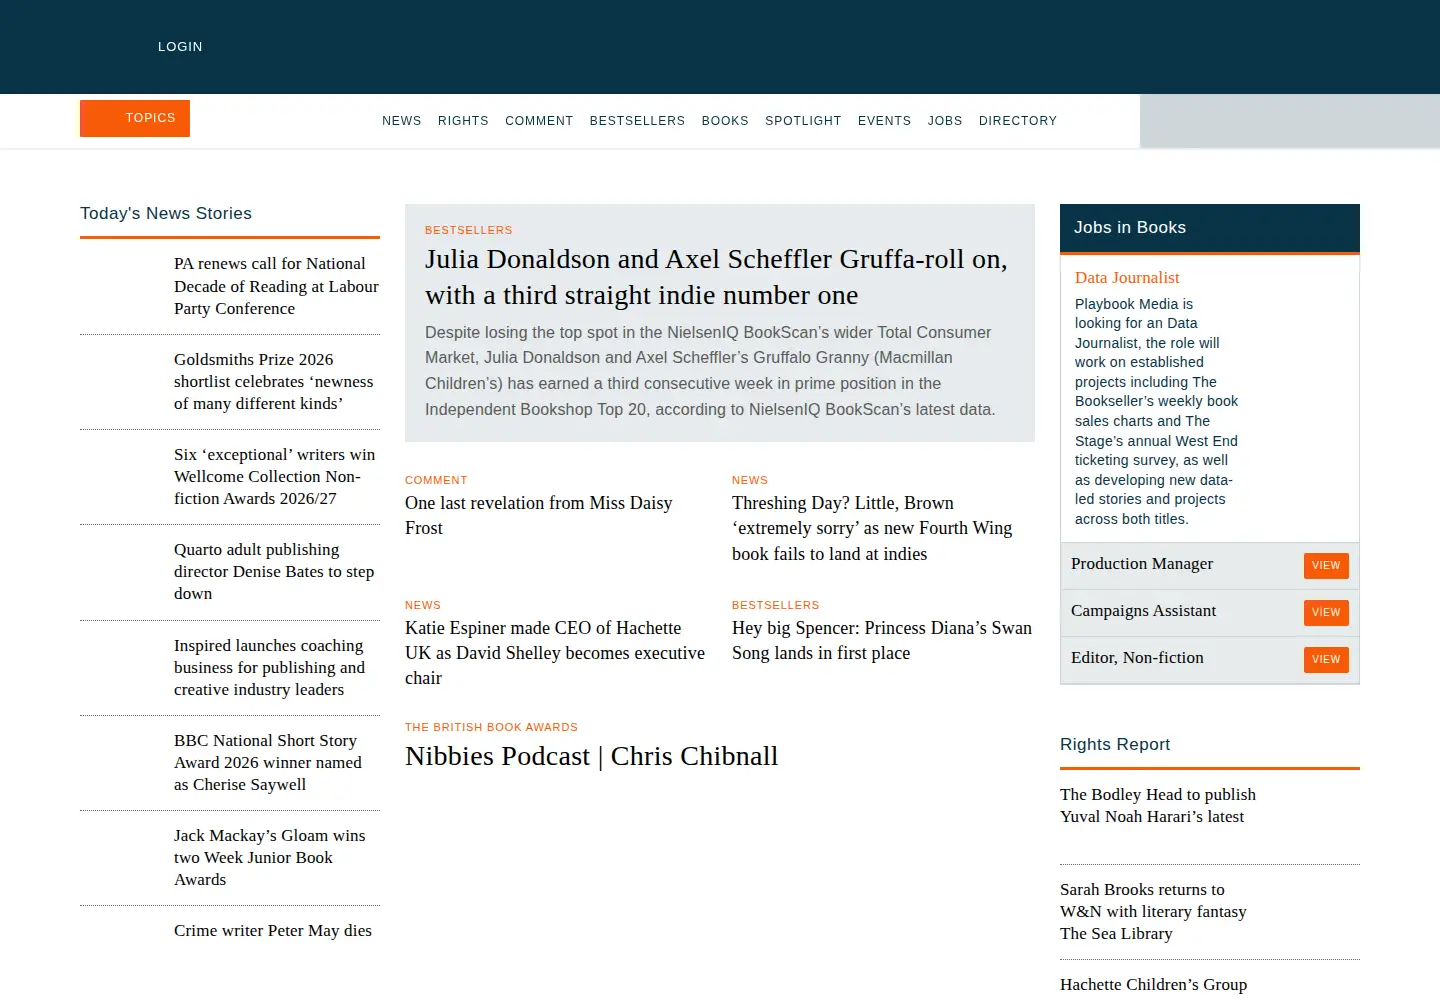Open the Today's News Stories heading
Viewport: 1440px width, 1000px height.
pos(166,213)
